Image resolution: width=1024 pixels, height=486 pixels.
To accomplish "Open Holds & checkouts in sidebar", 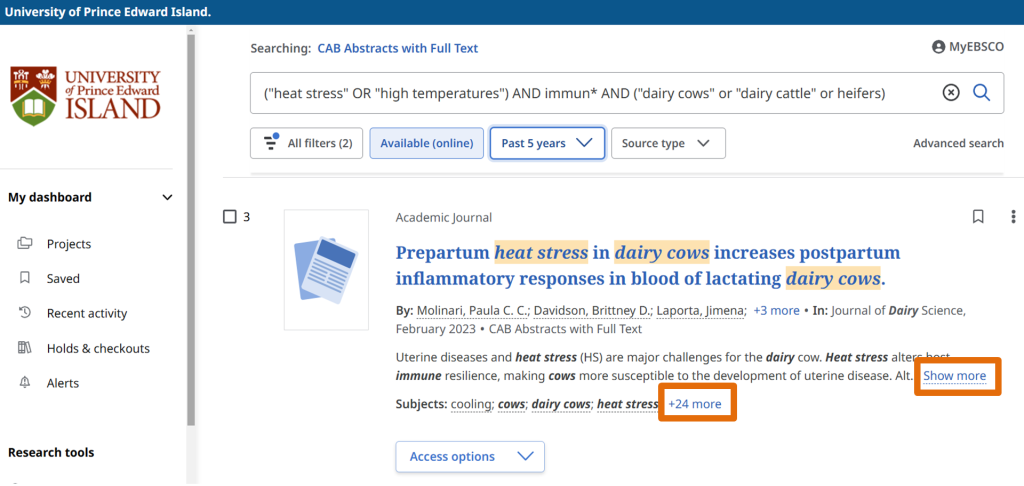I will pyautogui.click(x=97, y=348).
